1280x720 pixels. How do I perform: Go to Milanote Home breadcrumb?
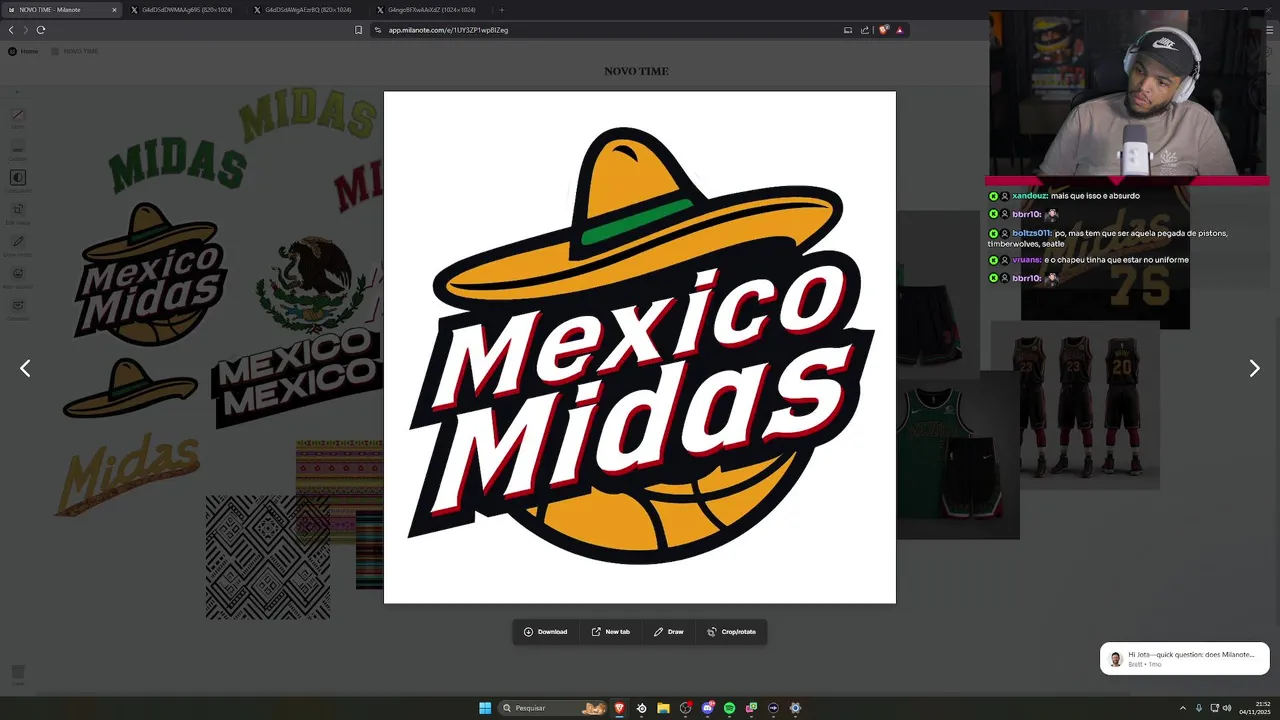(23, 51)
